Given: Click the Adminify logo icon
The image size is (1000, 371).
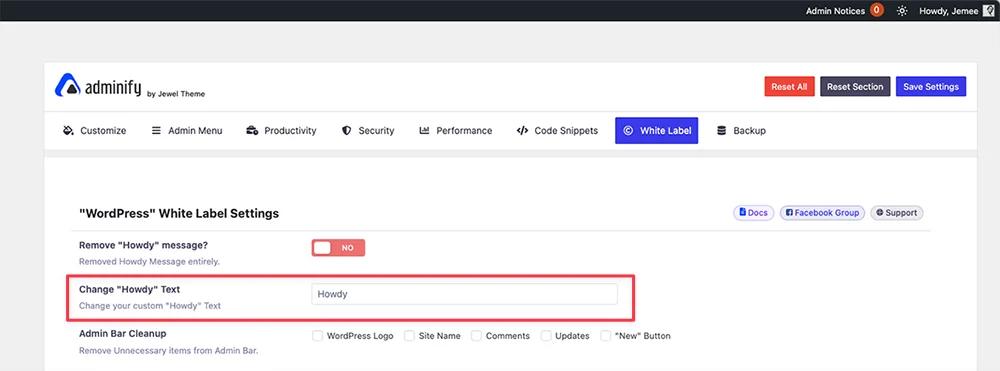Looking at the screenshot, I should click(x=67, y=85).
